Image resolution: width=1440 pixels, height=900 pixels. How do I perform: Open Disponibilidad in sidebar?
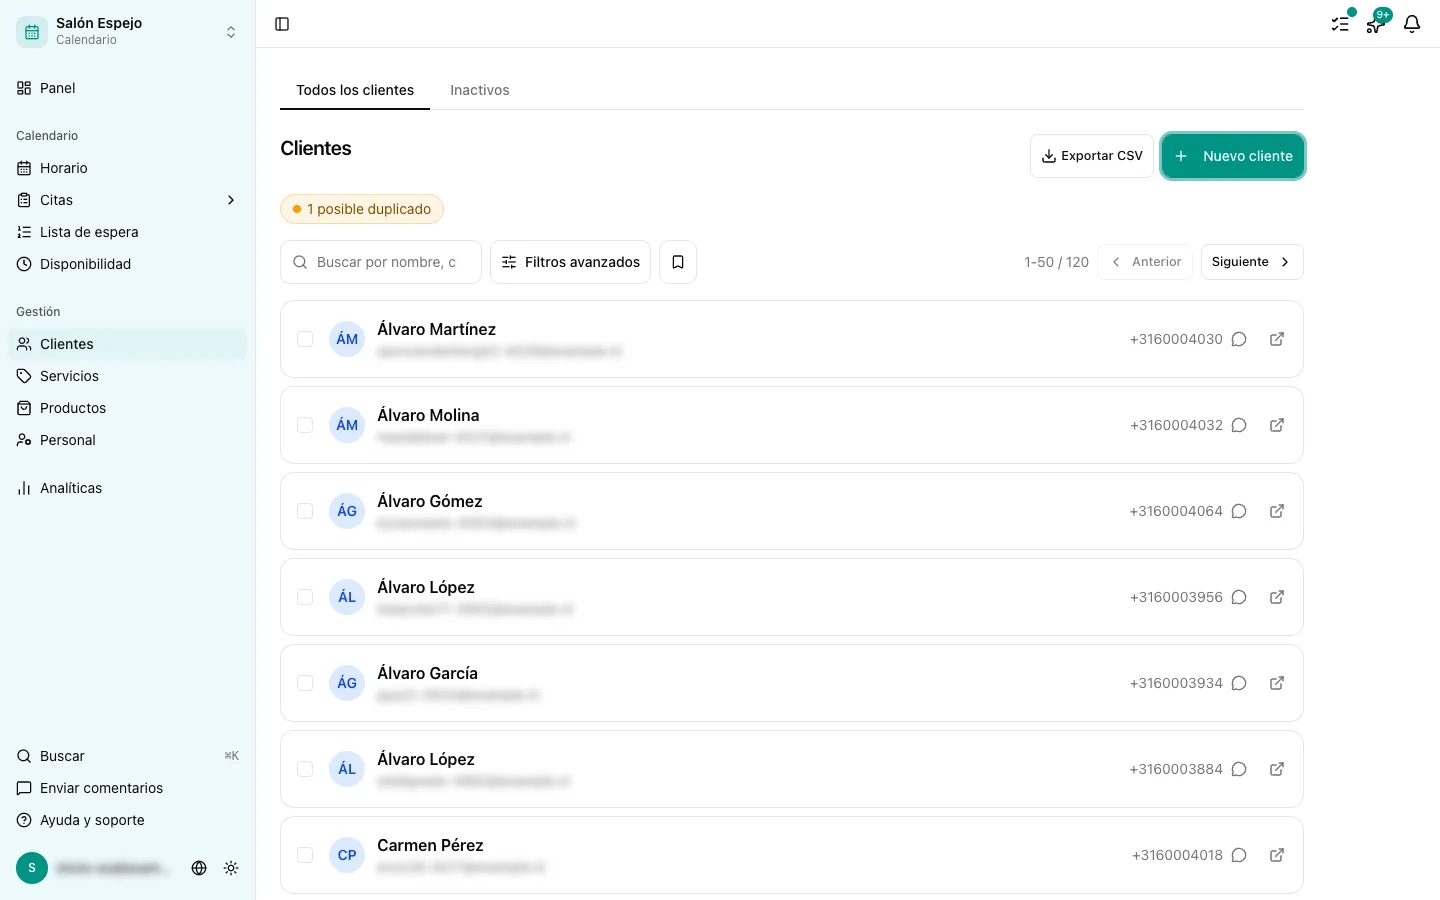(x=128, y=264)
